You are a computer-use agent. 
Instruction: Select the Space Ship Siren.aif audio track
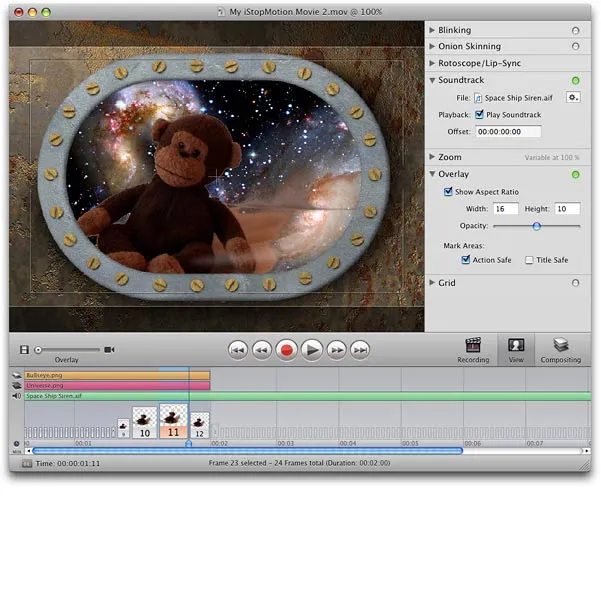(x=307, y=396)
